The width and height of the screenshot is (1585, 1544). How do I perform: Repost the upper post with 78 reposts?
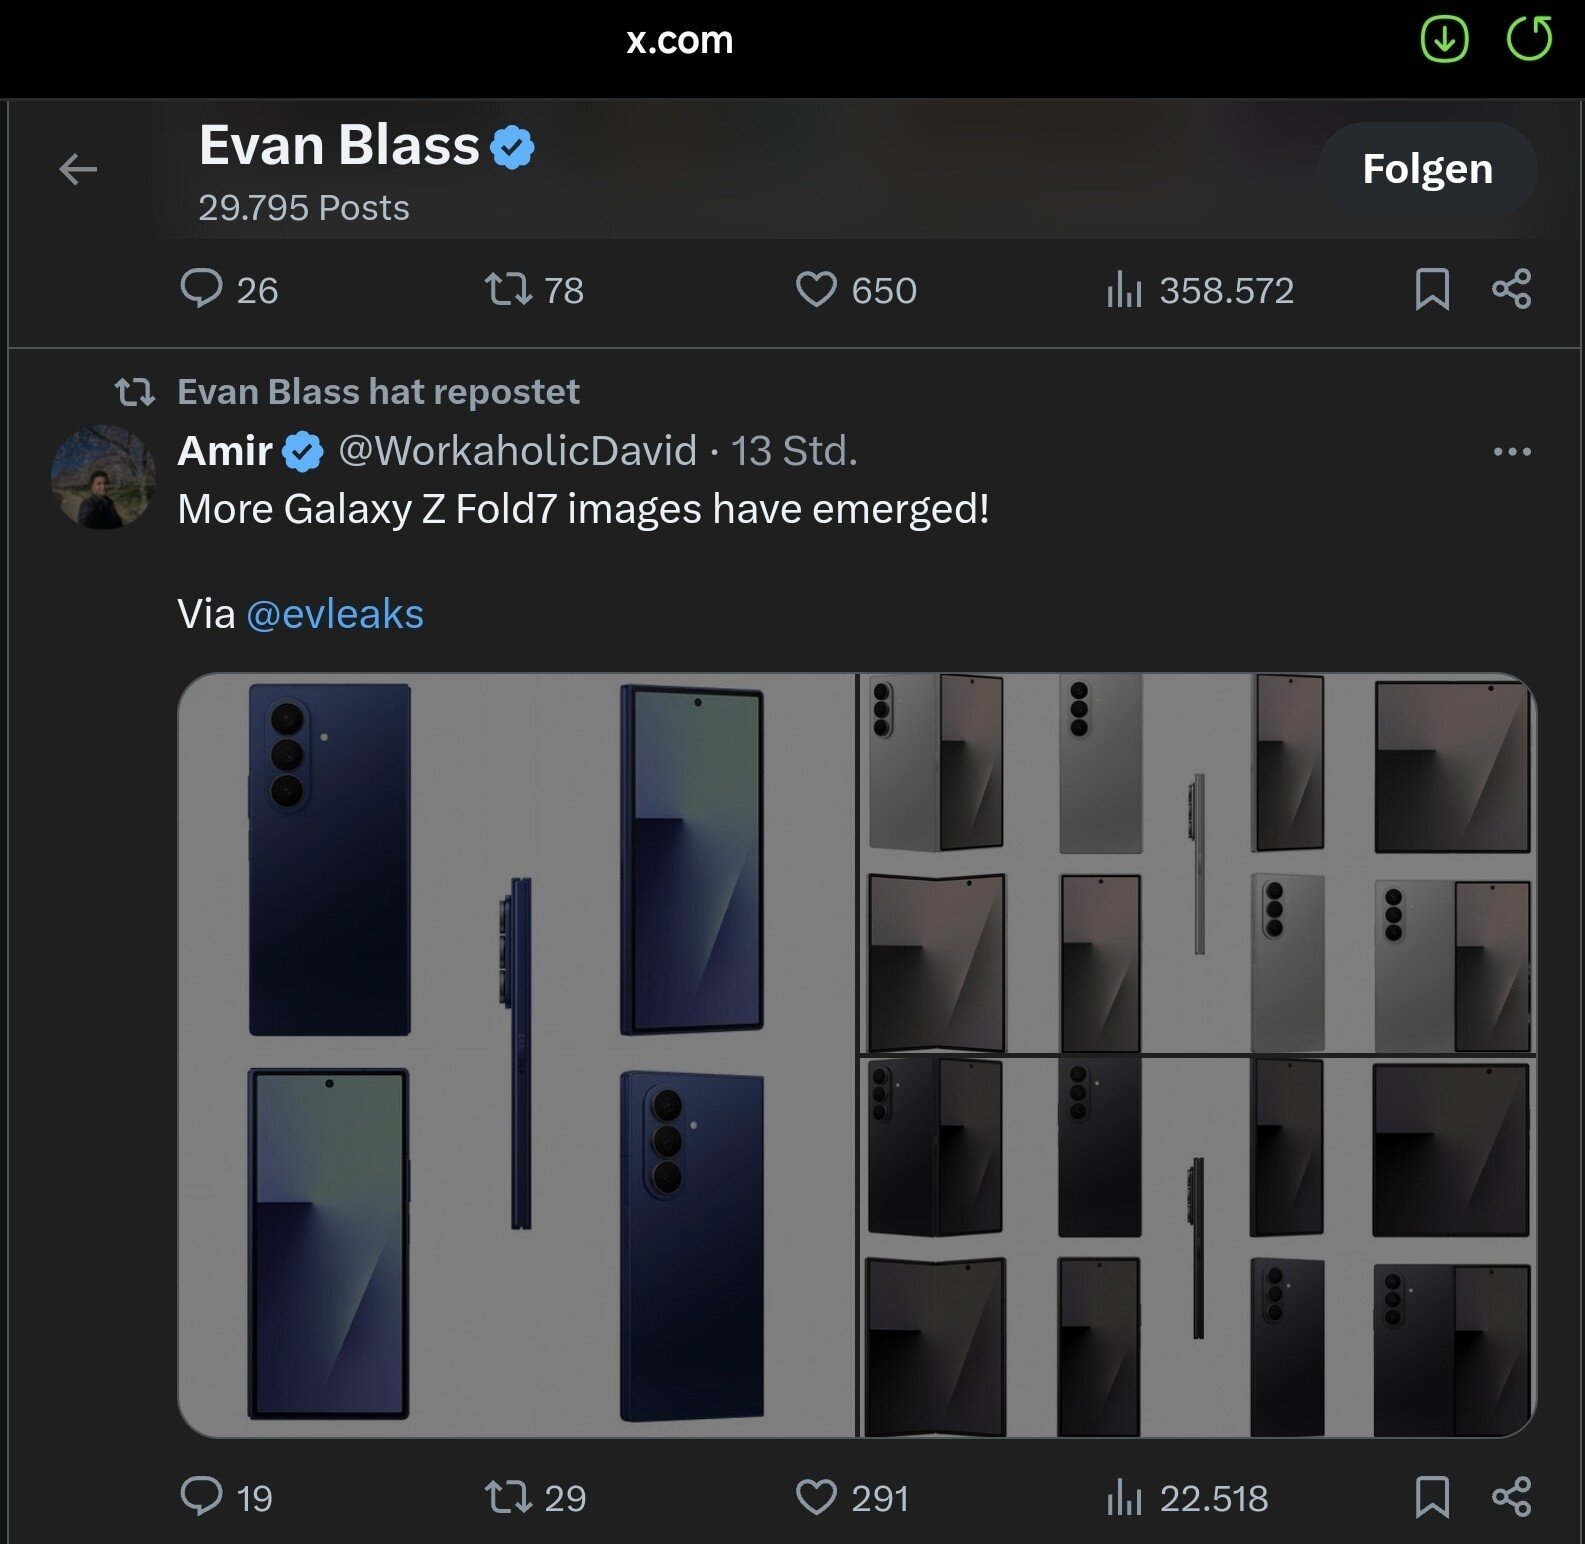coord(508,289)
